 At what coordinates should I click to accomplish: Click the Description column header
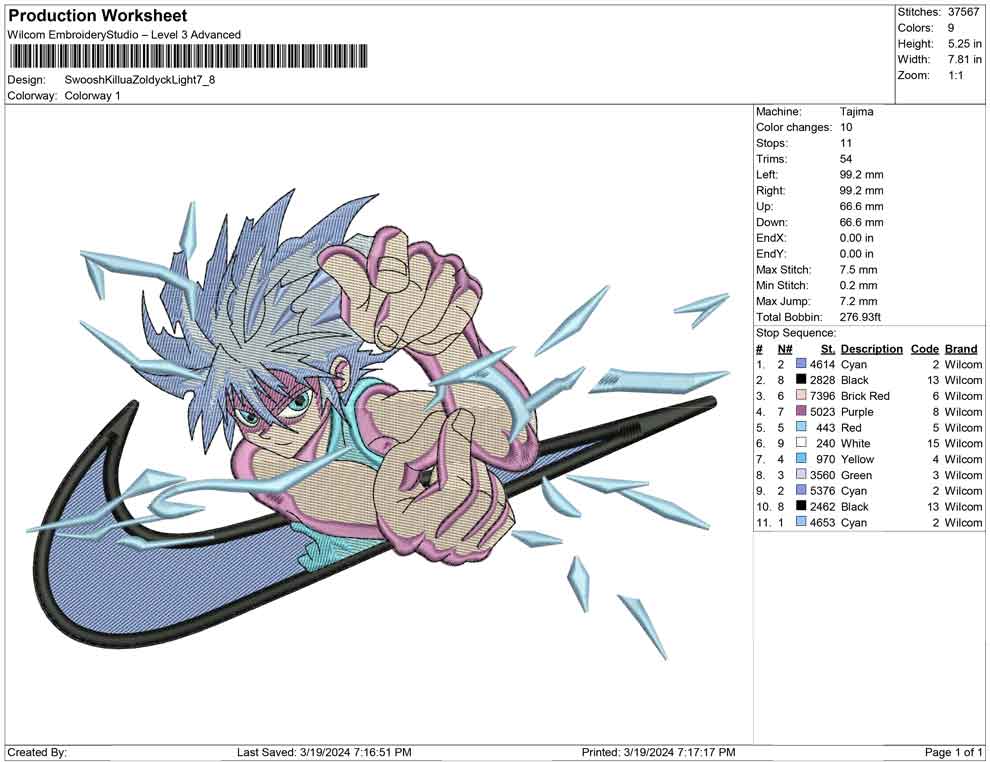click(x=872, y=348)
